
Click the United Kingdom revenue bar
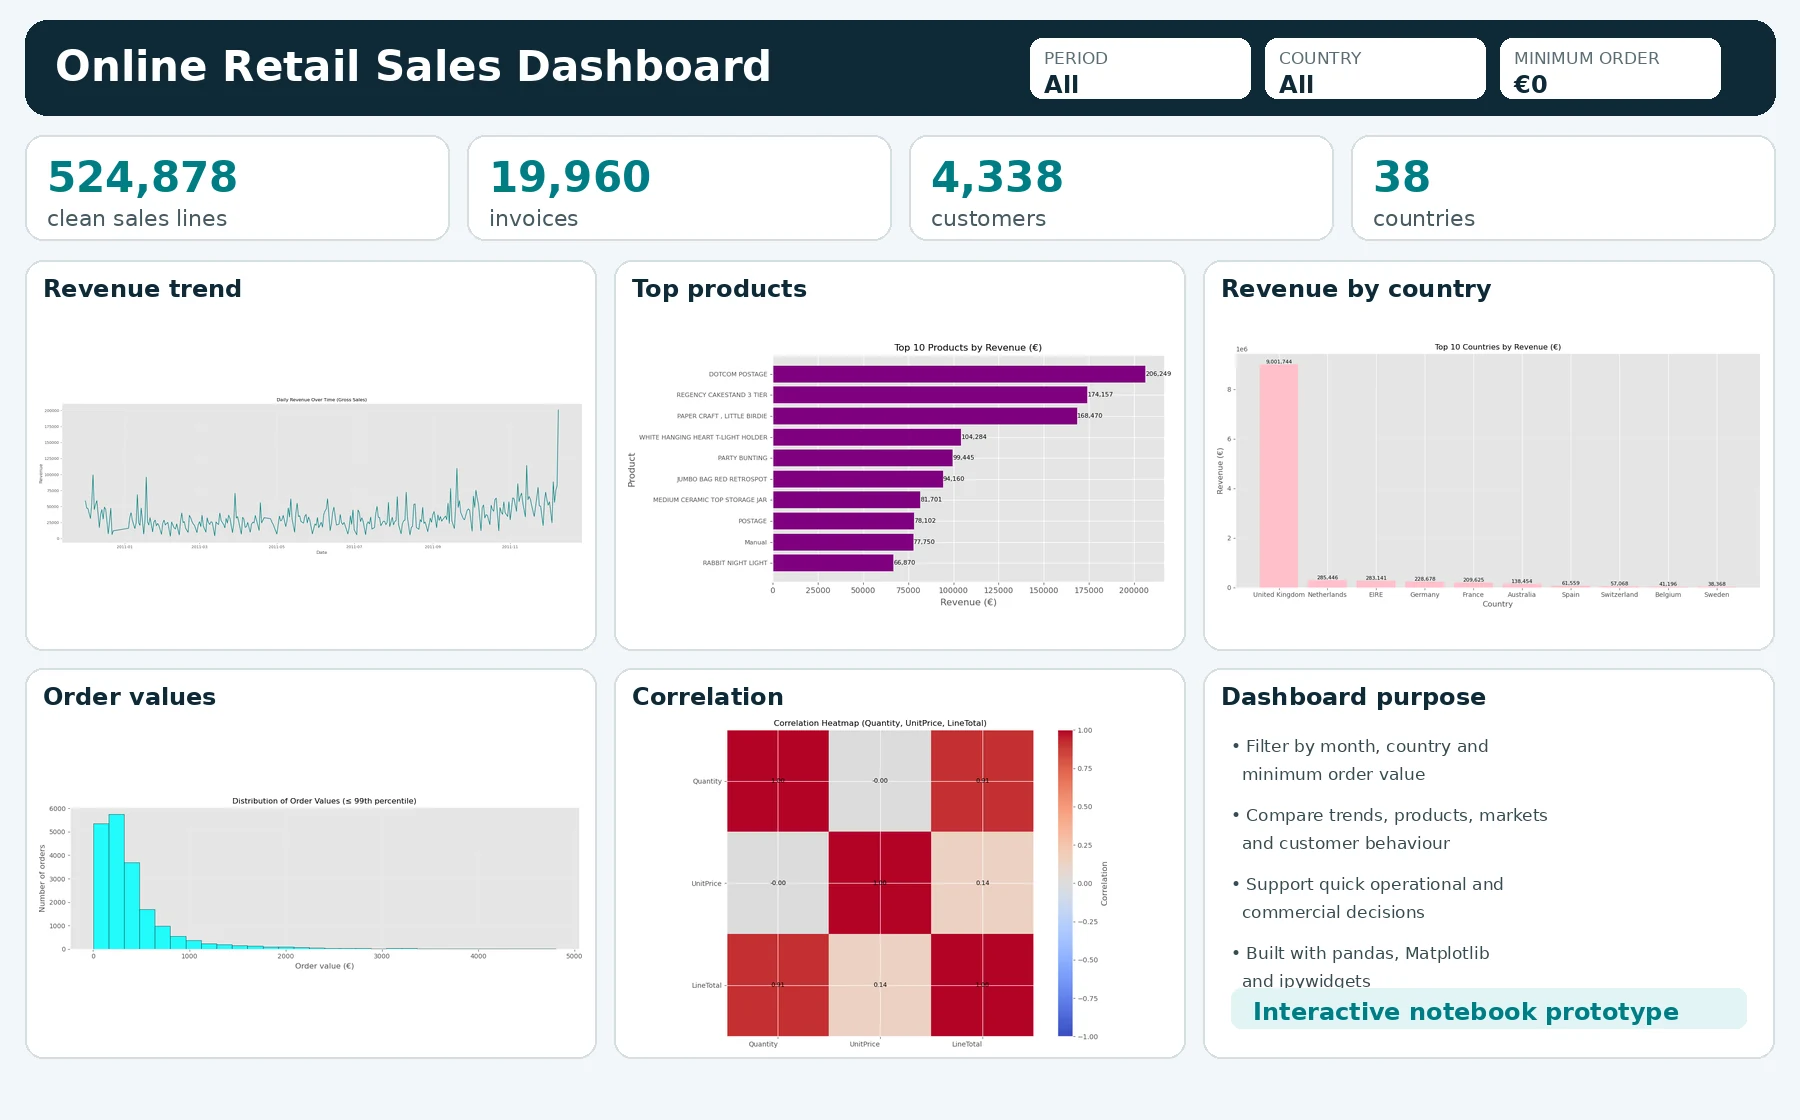(x=1279, y=476)
